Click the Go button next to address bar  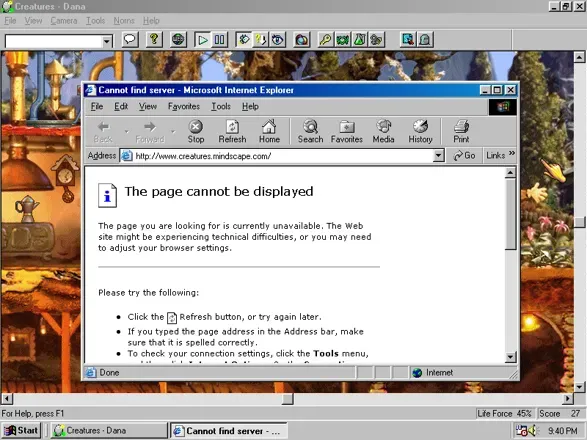(x=464, y=155)
